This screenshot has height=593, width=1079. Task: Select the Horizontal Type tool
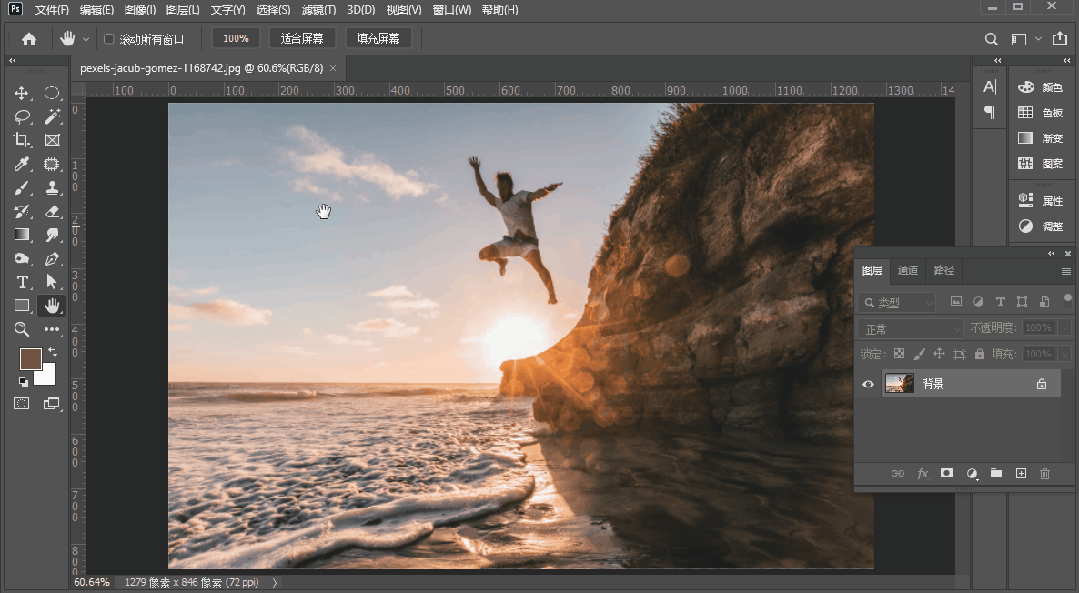coord(22,282)
